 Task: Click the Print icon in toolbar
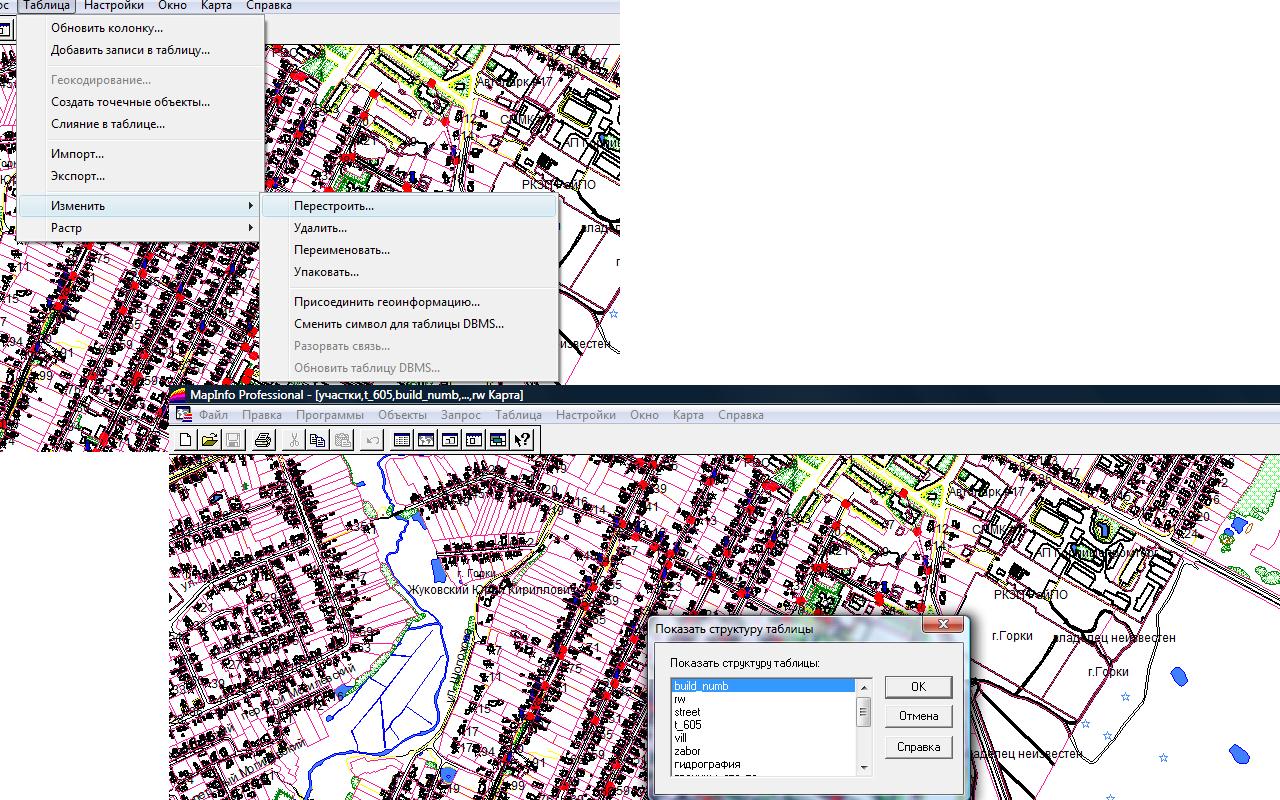(x=262, y=440)
